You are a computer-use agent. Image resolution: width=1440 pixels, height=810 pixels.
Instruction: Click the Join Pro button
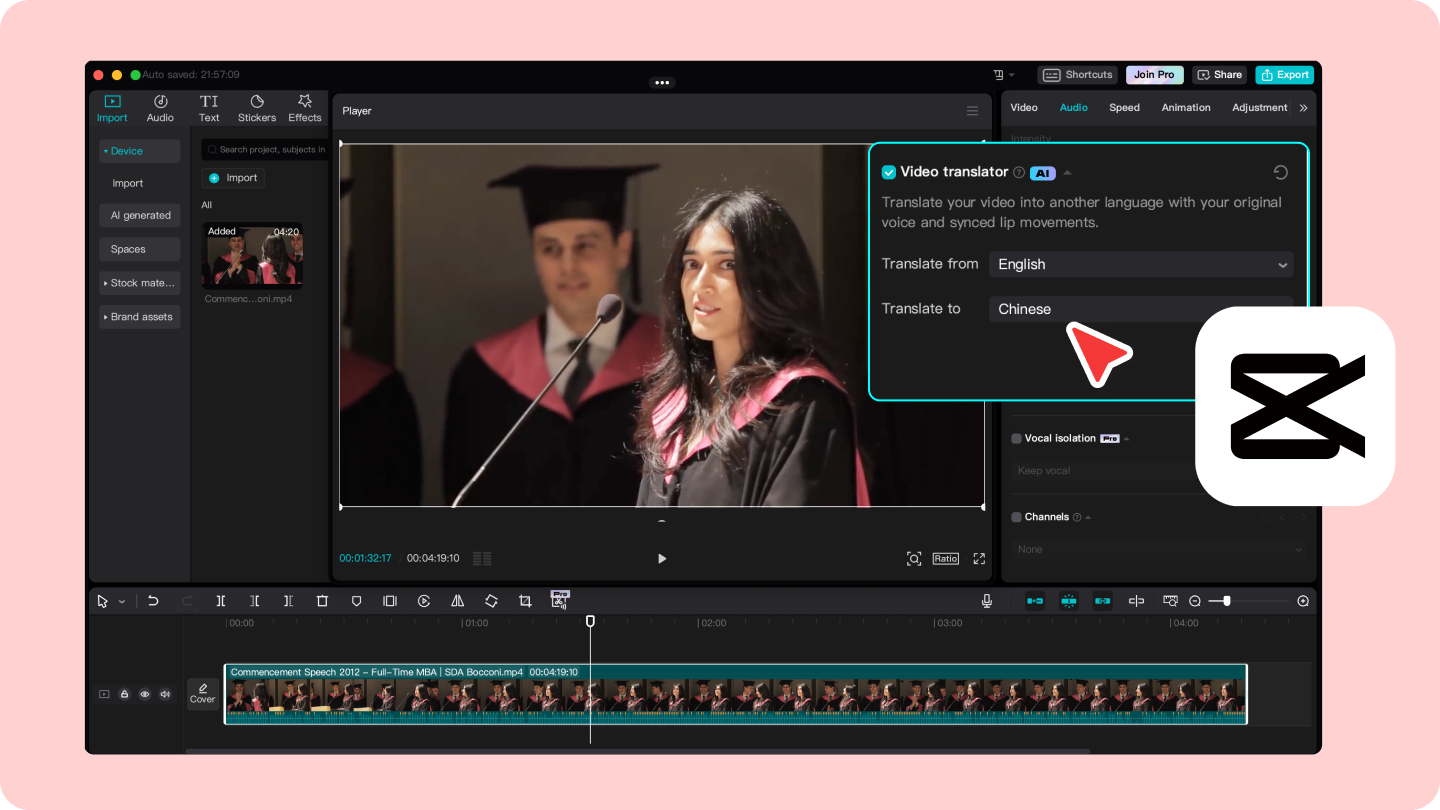pyautogui.click(x=1154, y=75)
